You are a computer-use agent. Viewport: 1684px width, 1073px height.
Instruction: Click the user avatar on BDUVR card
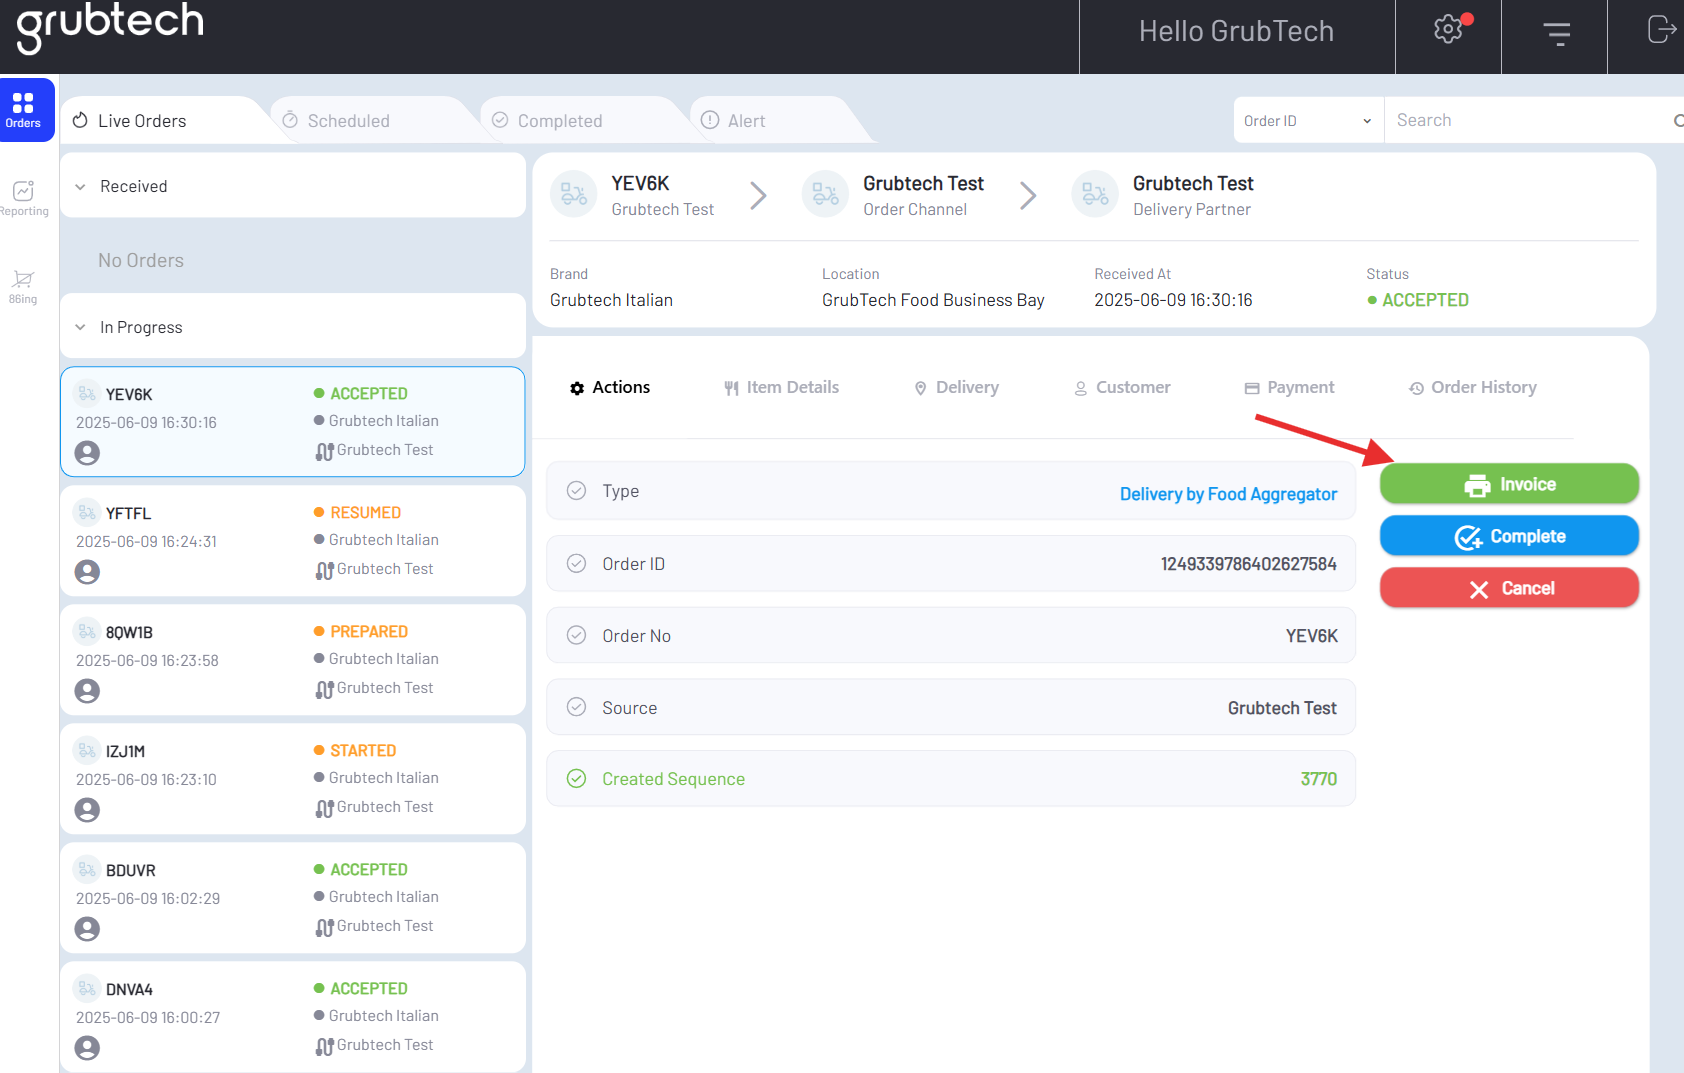[87, 929]
